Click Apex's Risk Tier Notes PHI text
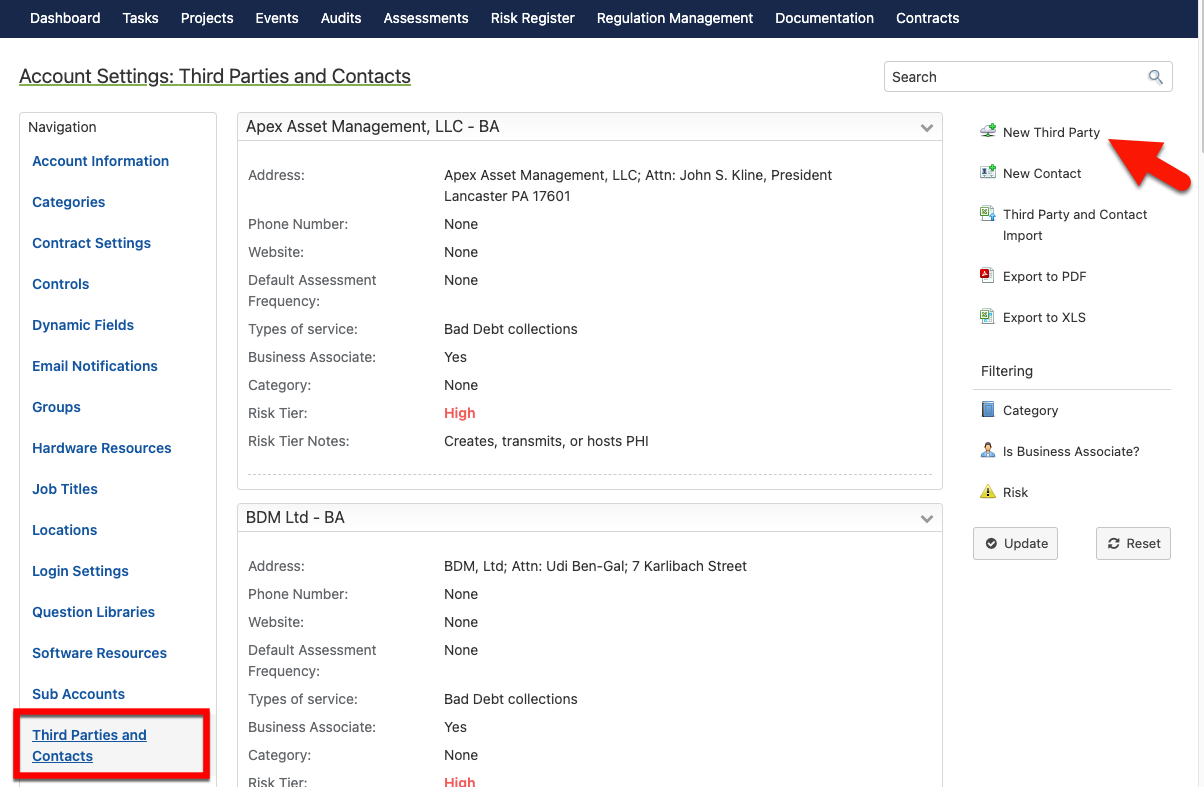Image resolution: width=1204 pixels, height=787 pixels. point(546,441)
